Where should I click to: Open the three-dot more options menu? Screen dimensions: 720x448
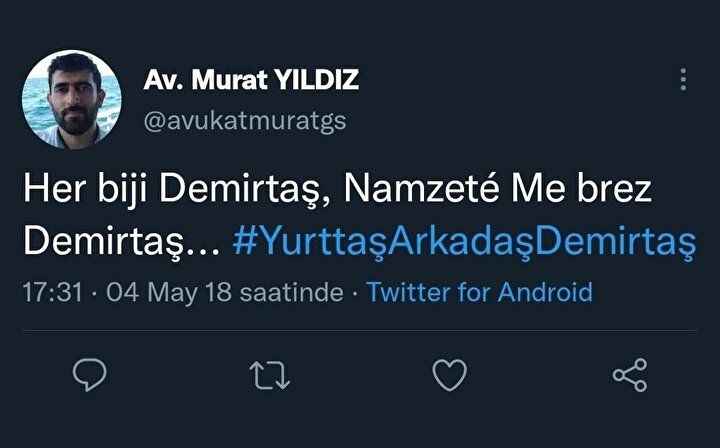coord(683,80)
